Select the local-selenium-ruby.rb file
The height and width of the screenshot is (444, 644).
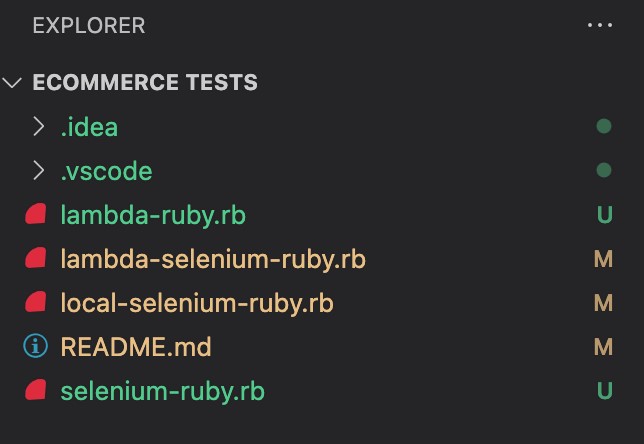coord(197,303)
